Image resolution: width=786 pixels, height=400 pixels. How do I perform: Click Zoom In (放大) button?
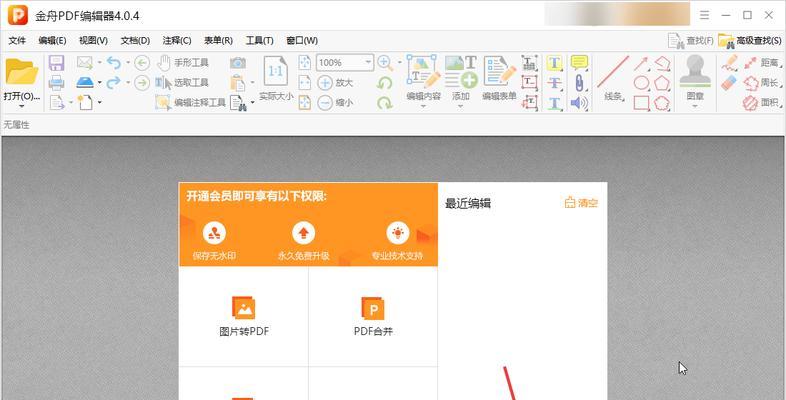[x=335, y=83]
